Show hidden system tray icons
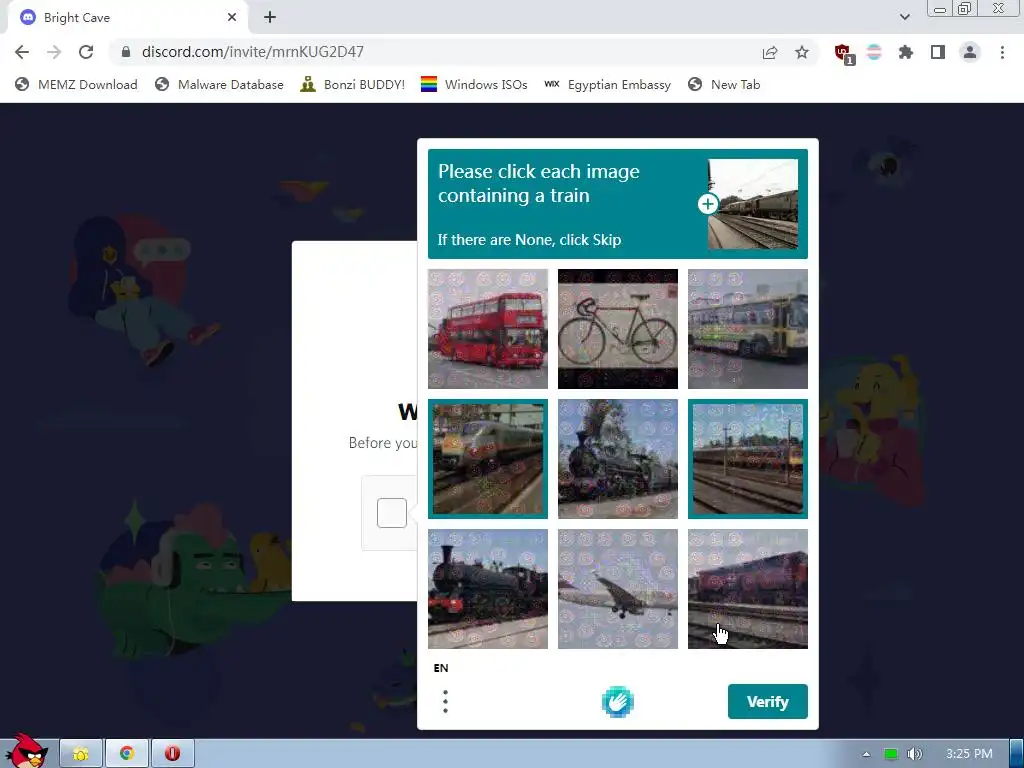The image size is (1024, 768). [x=866, y=754]
